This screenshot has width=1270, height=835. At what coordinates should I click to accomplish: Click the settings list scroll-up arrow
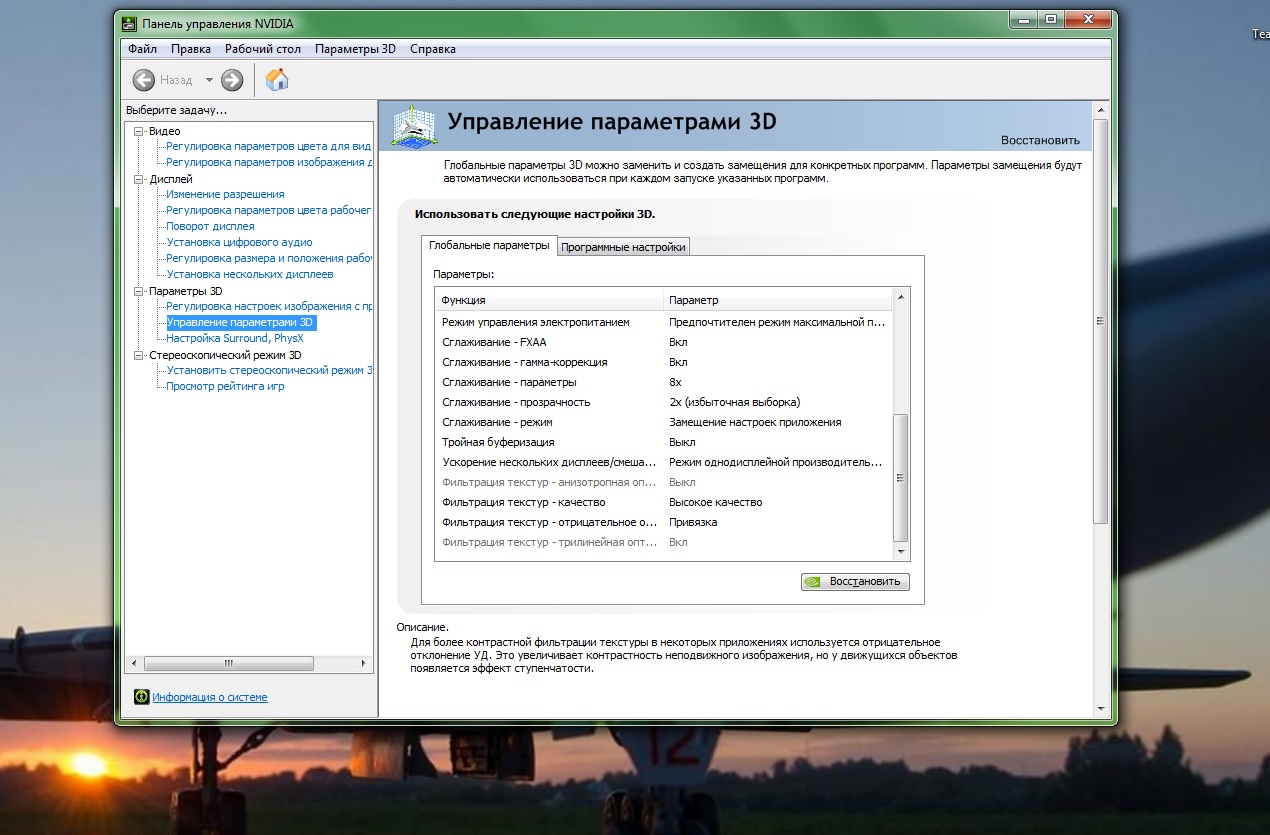pyautogui.click(x=901, y=297)
